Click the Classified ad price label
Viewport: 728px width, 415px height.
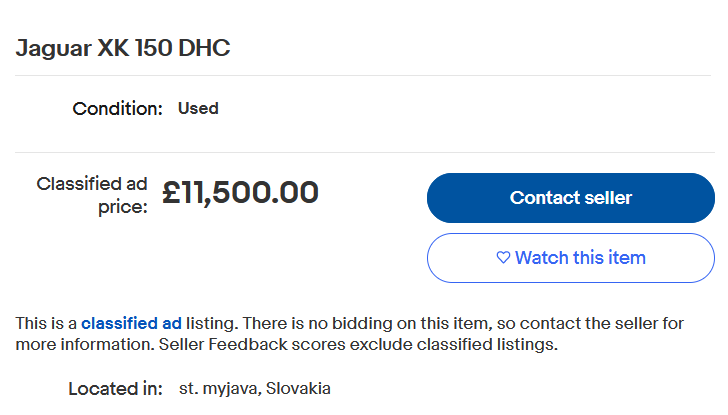[x=94, y=195]
